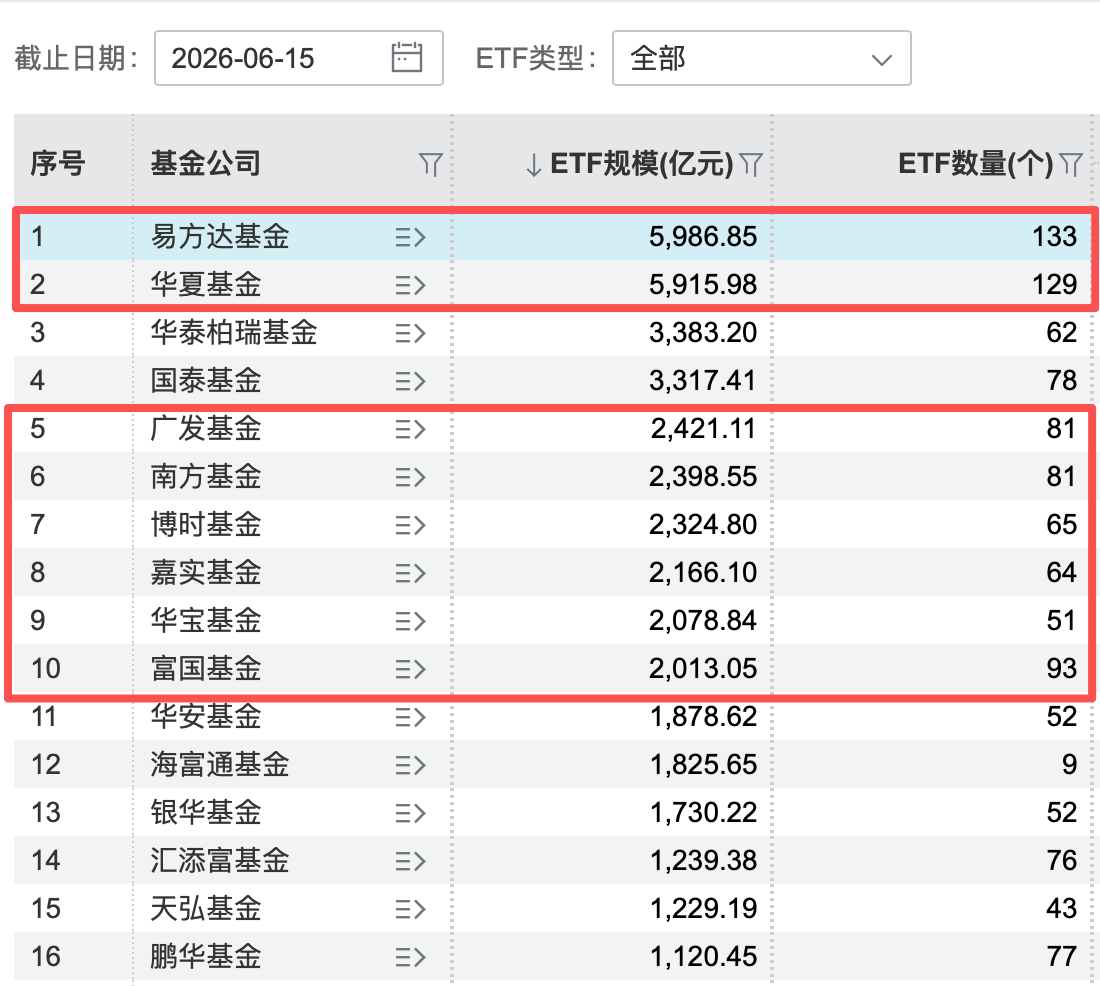Click the 2,166.10 ETF scale value
Screen dimensions: 1100x986
click(x=703, y=573)
